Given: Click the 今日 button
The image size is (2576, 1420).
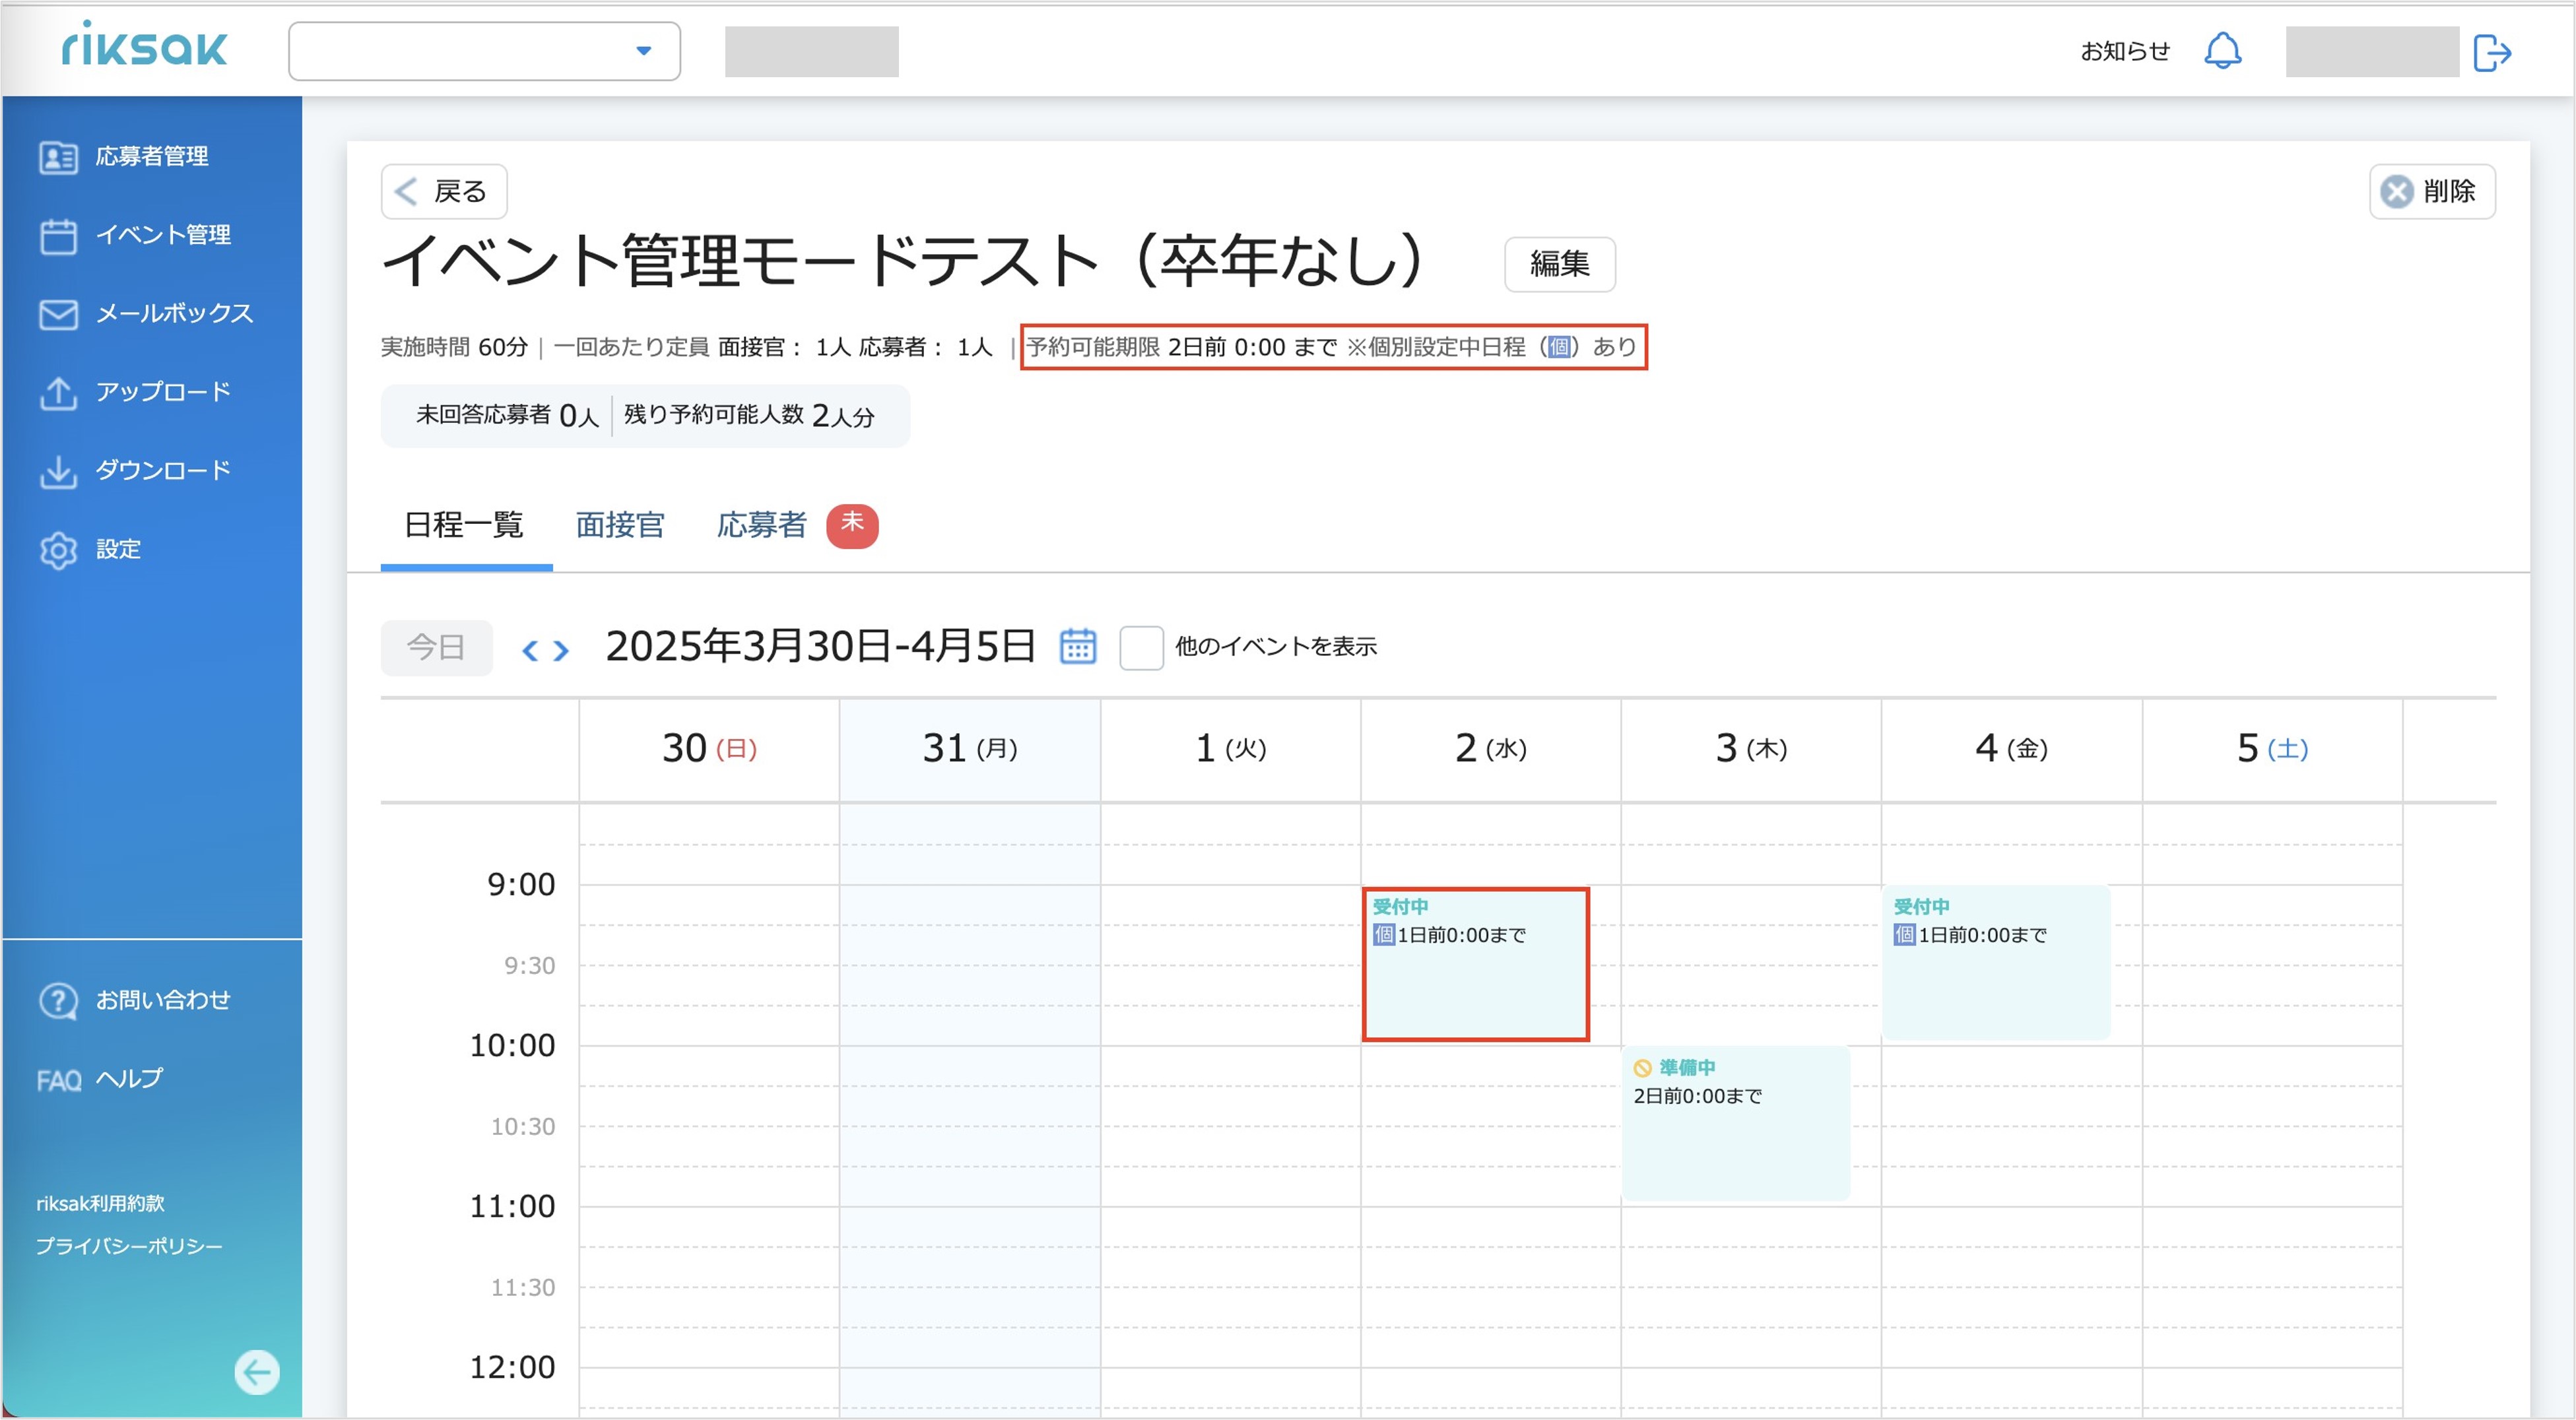Looking at the screenshot, I should 436,647.
